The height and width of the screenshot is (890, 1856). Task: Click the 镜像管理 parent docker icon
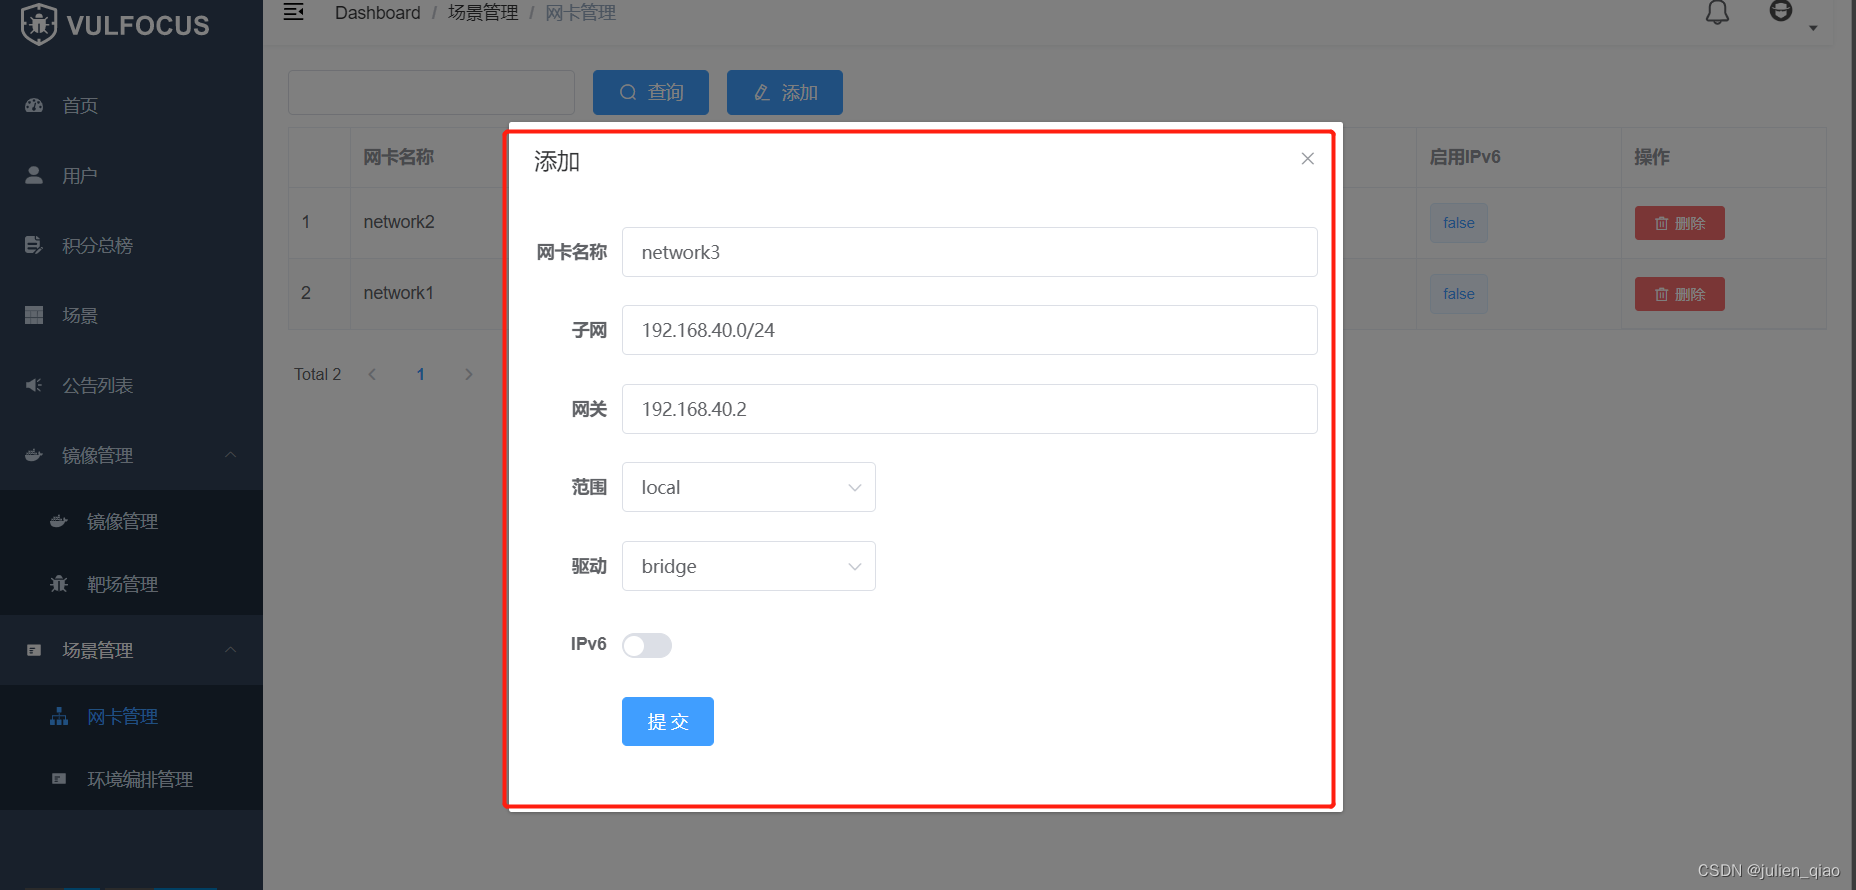tap(34, 455)
